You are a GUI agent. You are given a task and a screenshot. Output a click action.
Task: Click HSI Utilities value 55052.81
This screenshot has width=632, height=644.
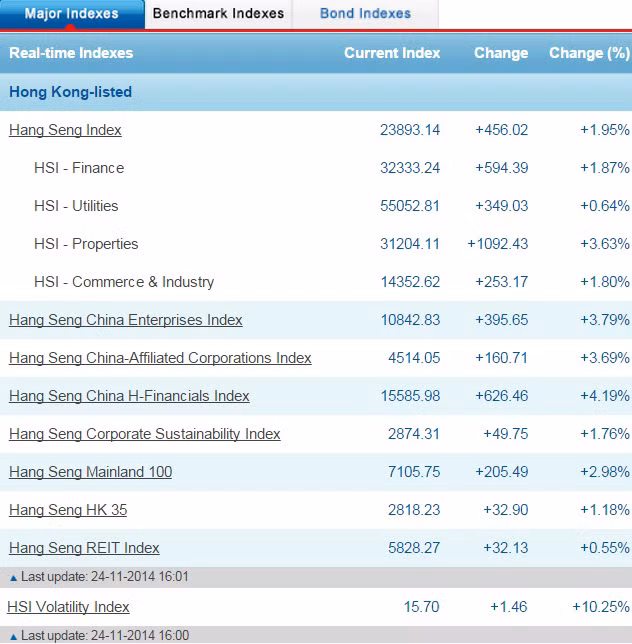tap(410, 206)
